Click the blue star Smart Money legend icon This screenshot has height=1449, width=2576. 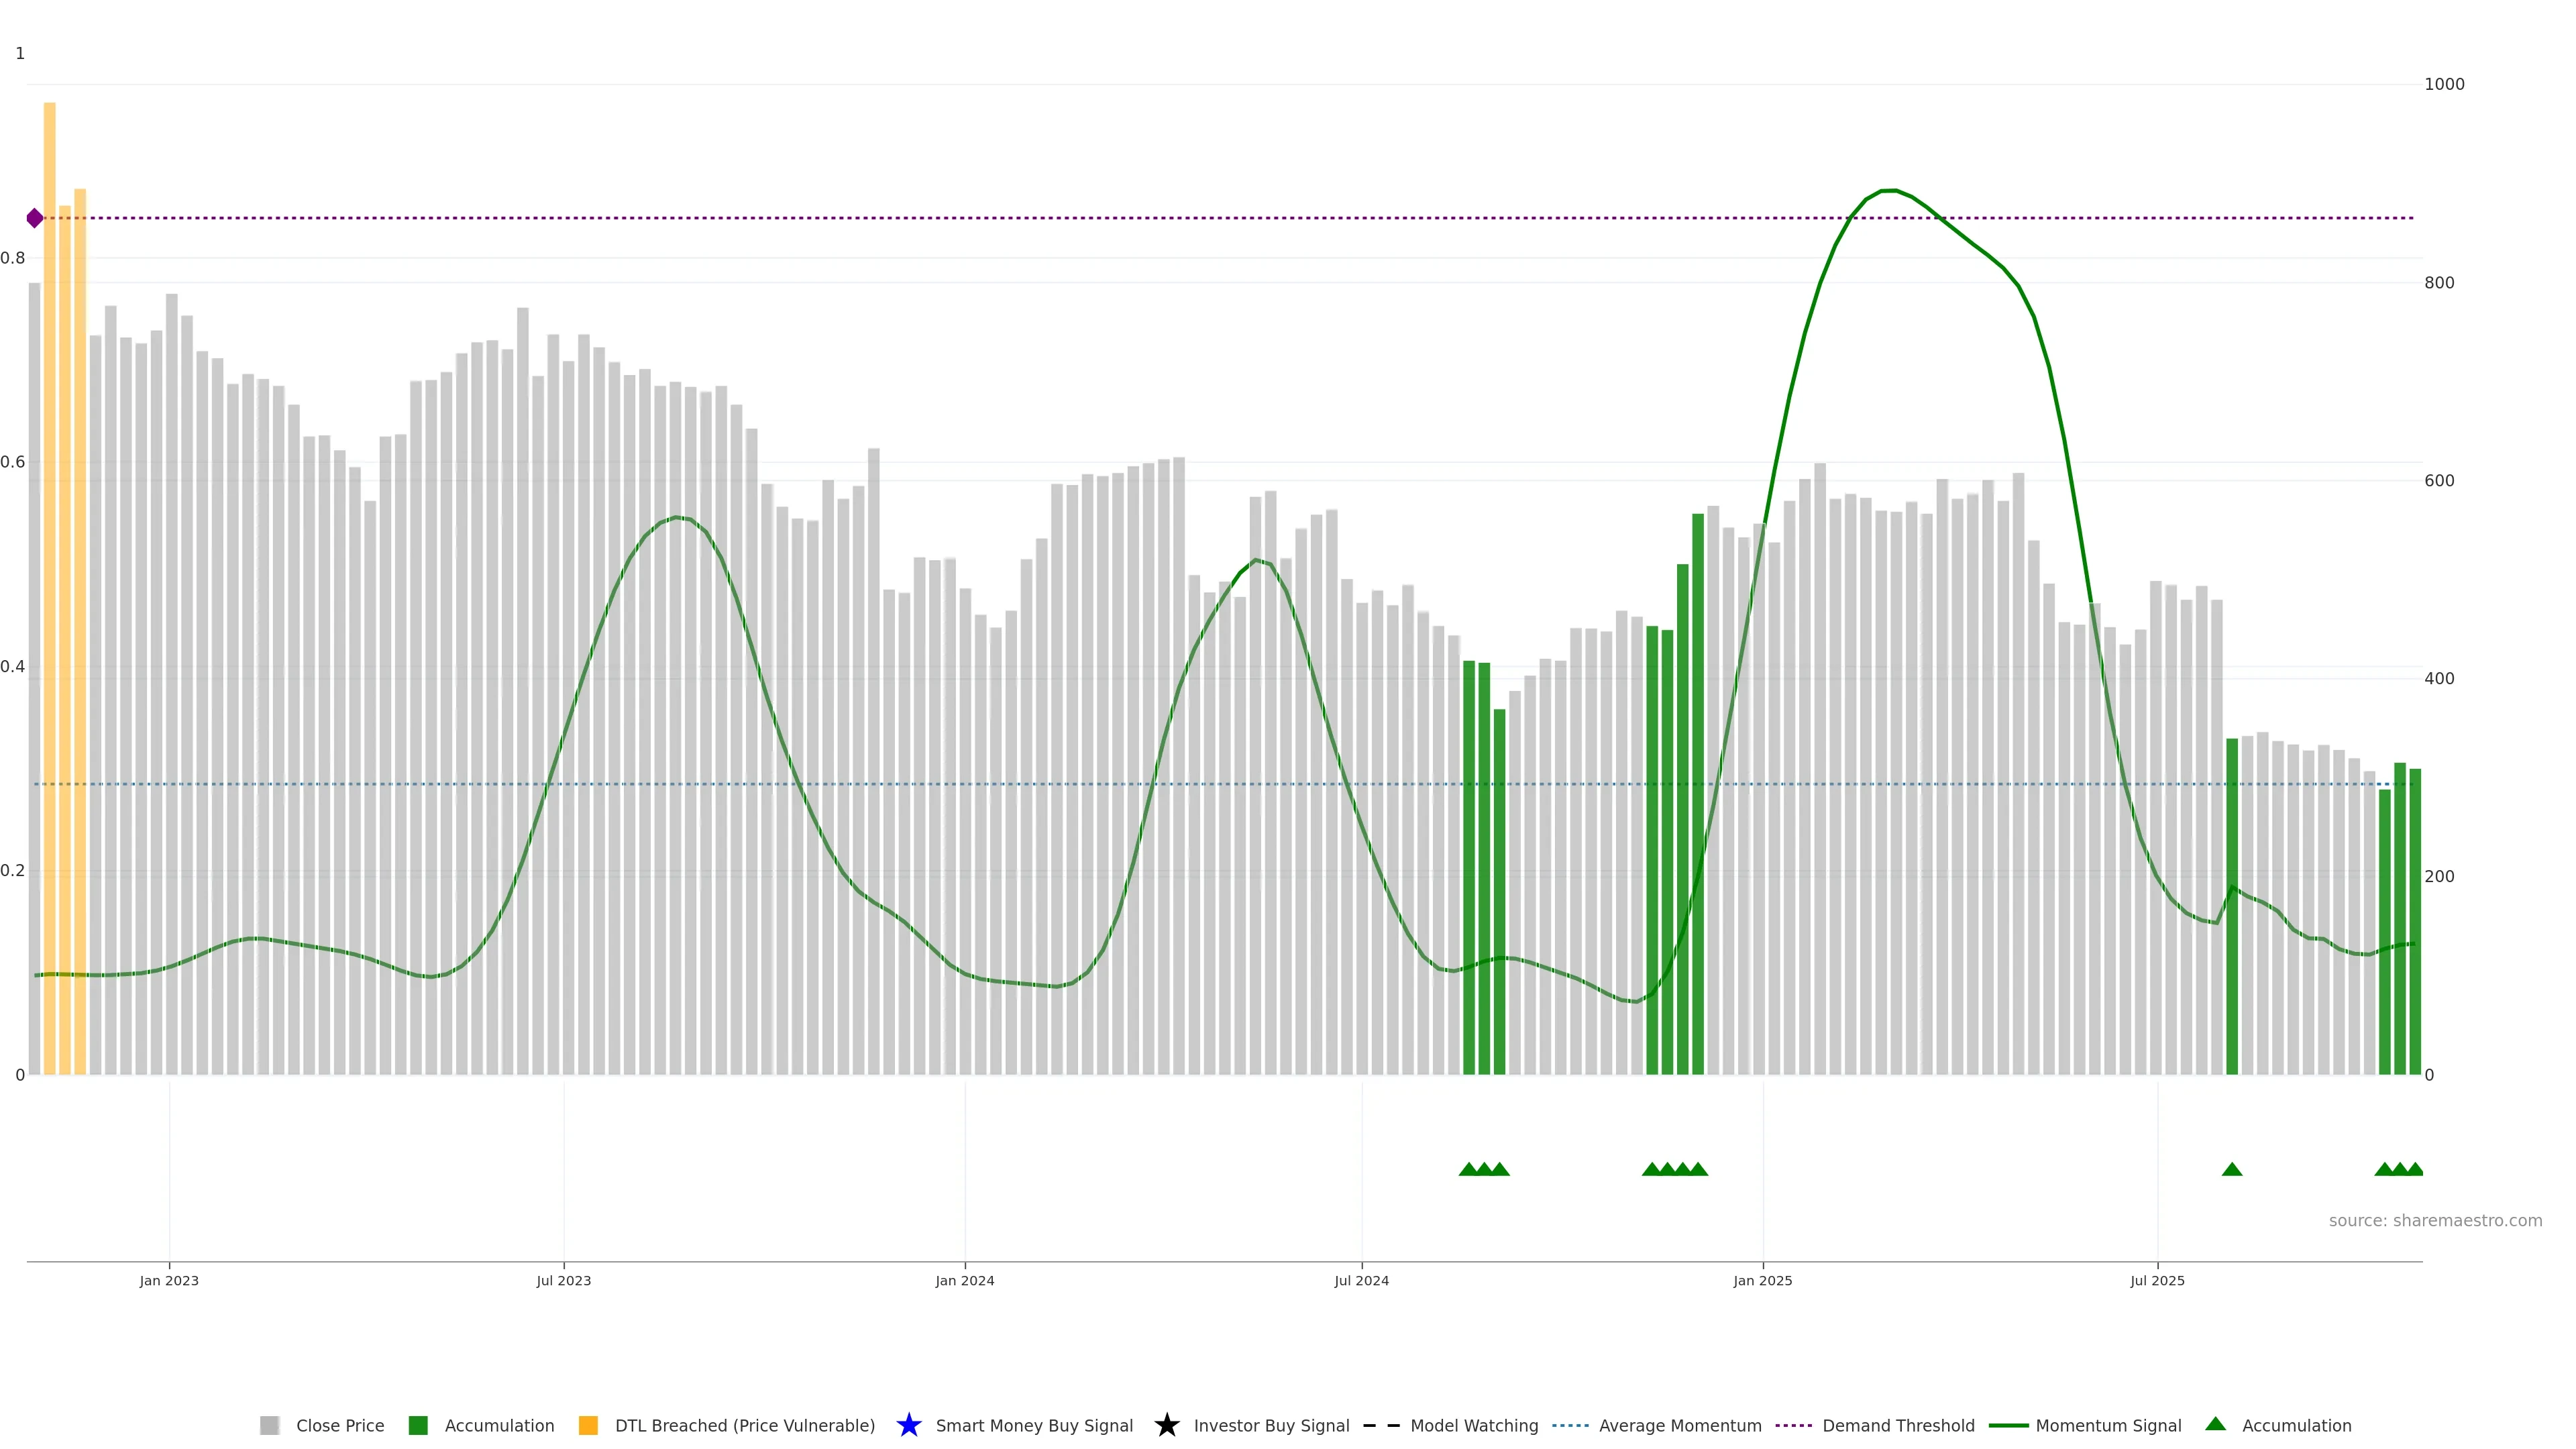click(x=908, y=1425)
